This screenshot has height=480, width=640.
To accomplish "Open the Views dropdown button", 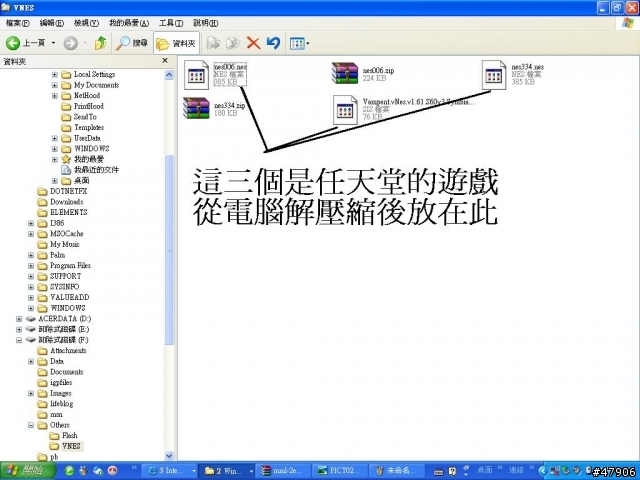I will point(299,43).
